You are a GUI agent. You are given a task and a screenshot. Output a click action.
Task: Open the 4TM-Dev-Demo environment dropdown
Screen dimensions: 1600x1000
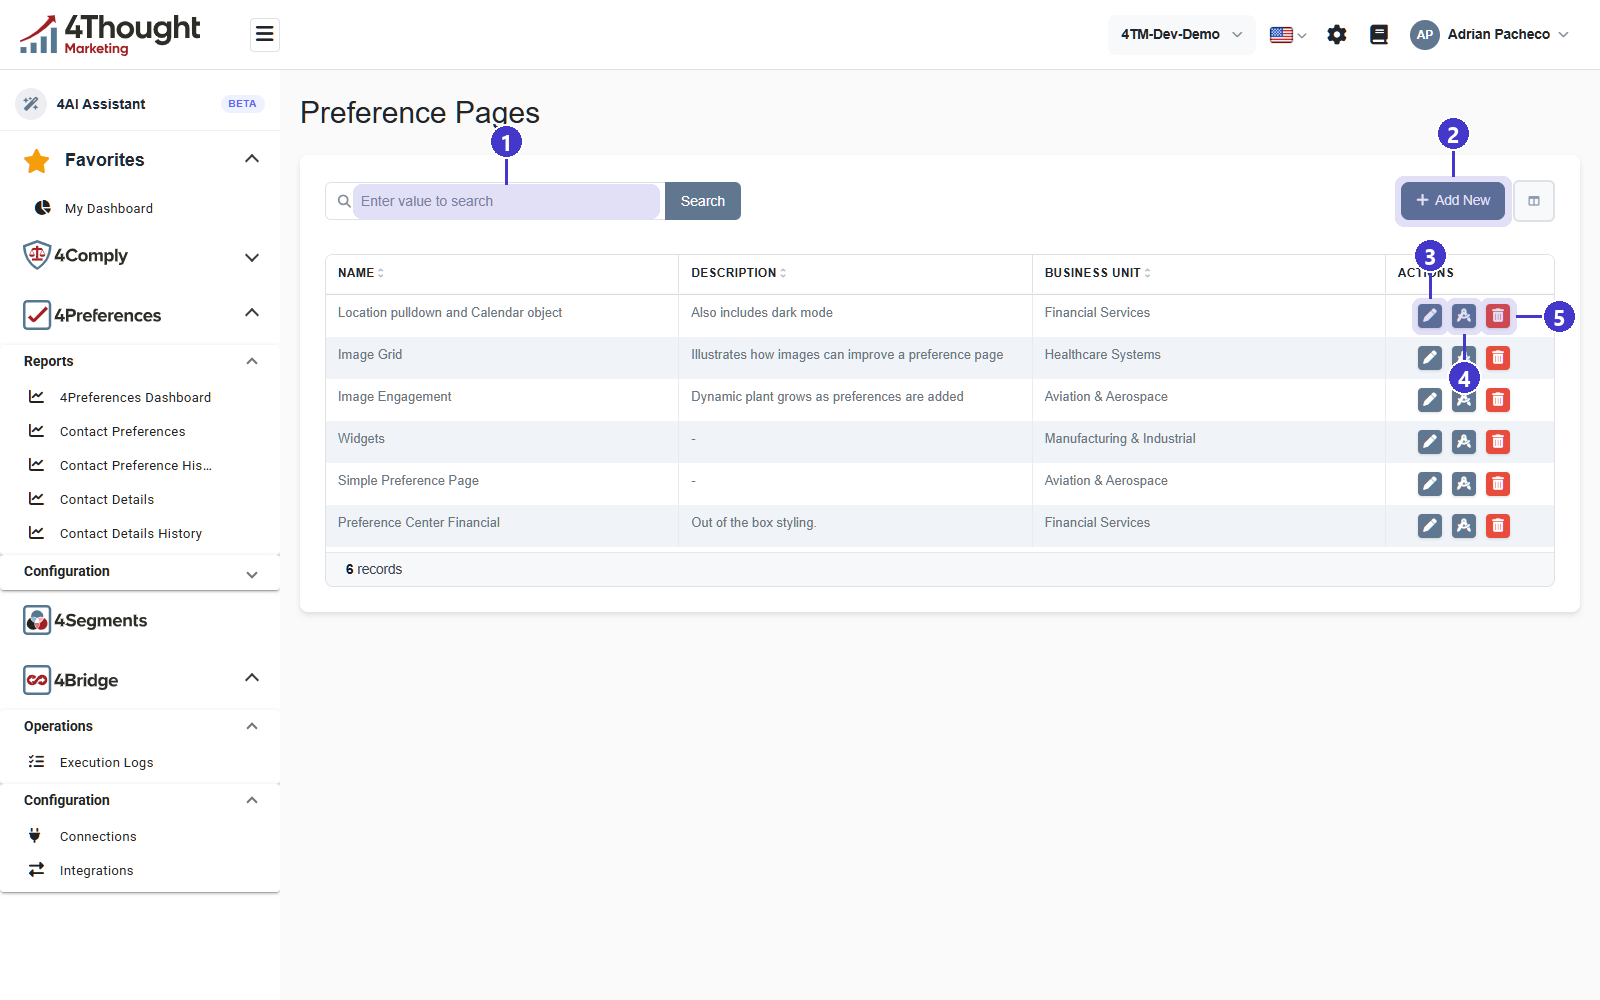click(1181, 35)
